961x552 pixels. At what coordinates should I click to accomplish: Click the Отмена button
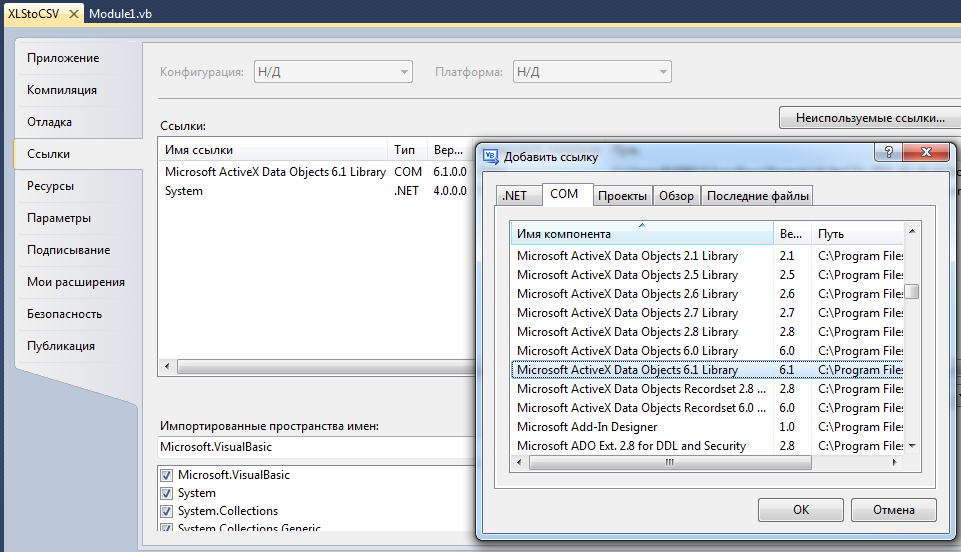894,510
